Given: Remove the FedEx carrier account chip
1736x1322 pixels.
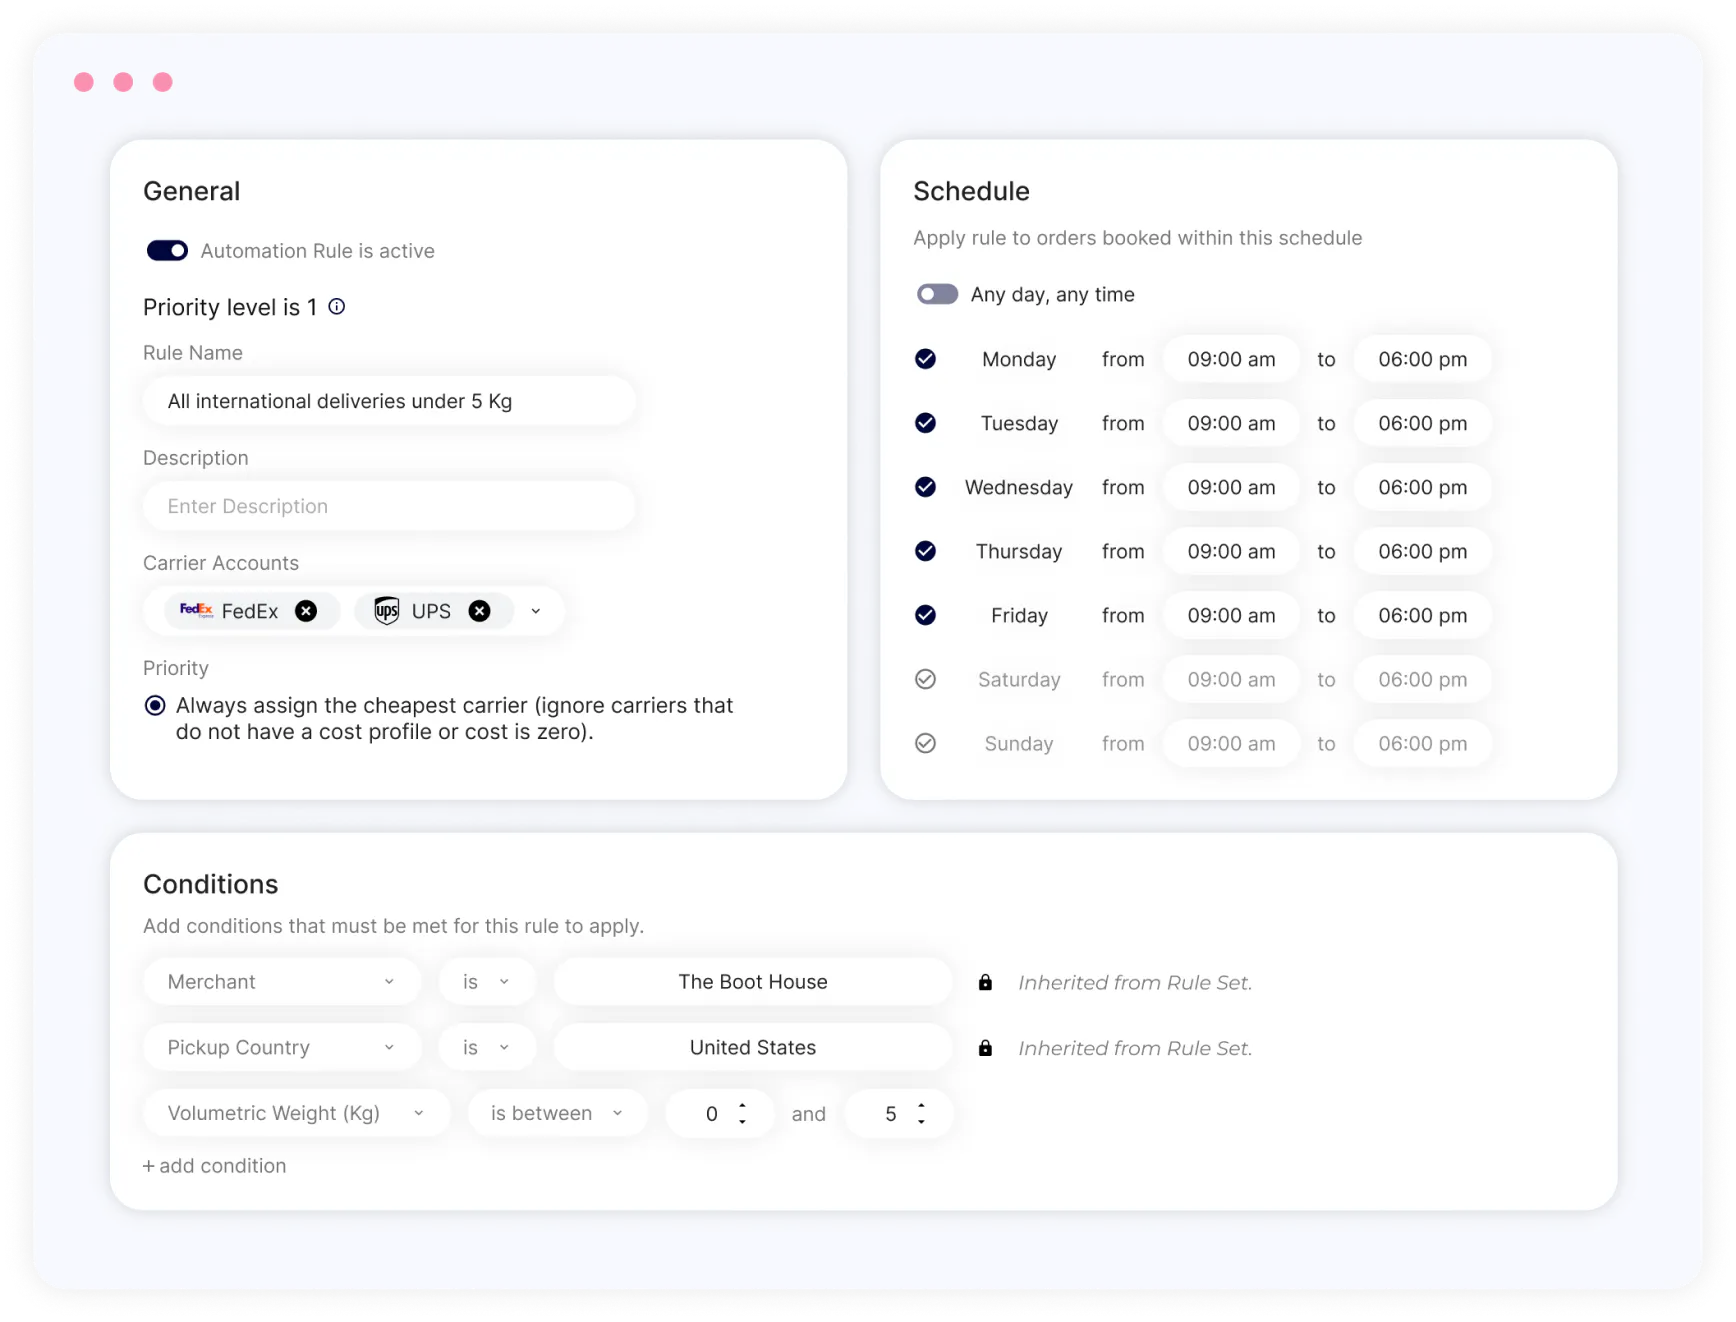Looking at the screenshot, I should [306, 610].
